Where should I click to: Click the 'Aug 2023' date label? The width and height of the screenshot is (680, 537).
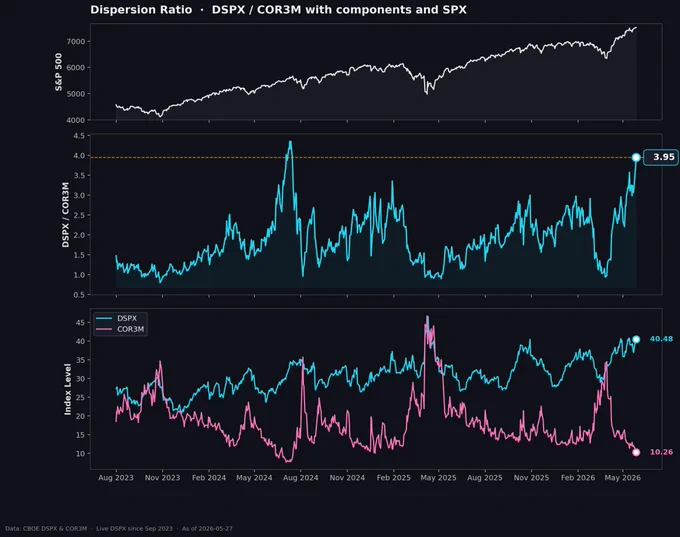point(116,478)
